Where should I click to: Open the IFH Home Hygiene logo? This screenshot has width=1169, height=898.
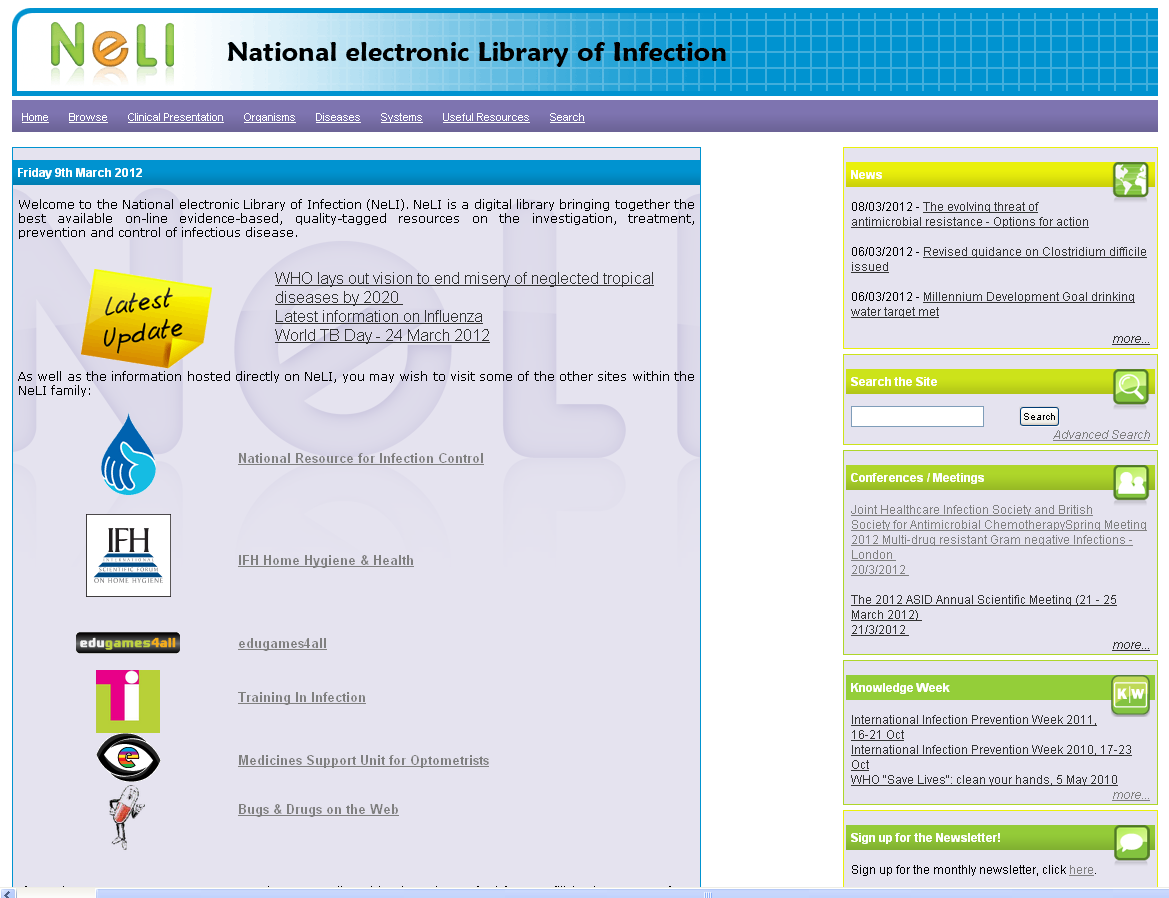click(128, 555)
